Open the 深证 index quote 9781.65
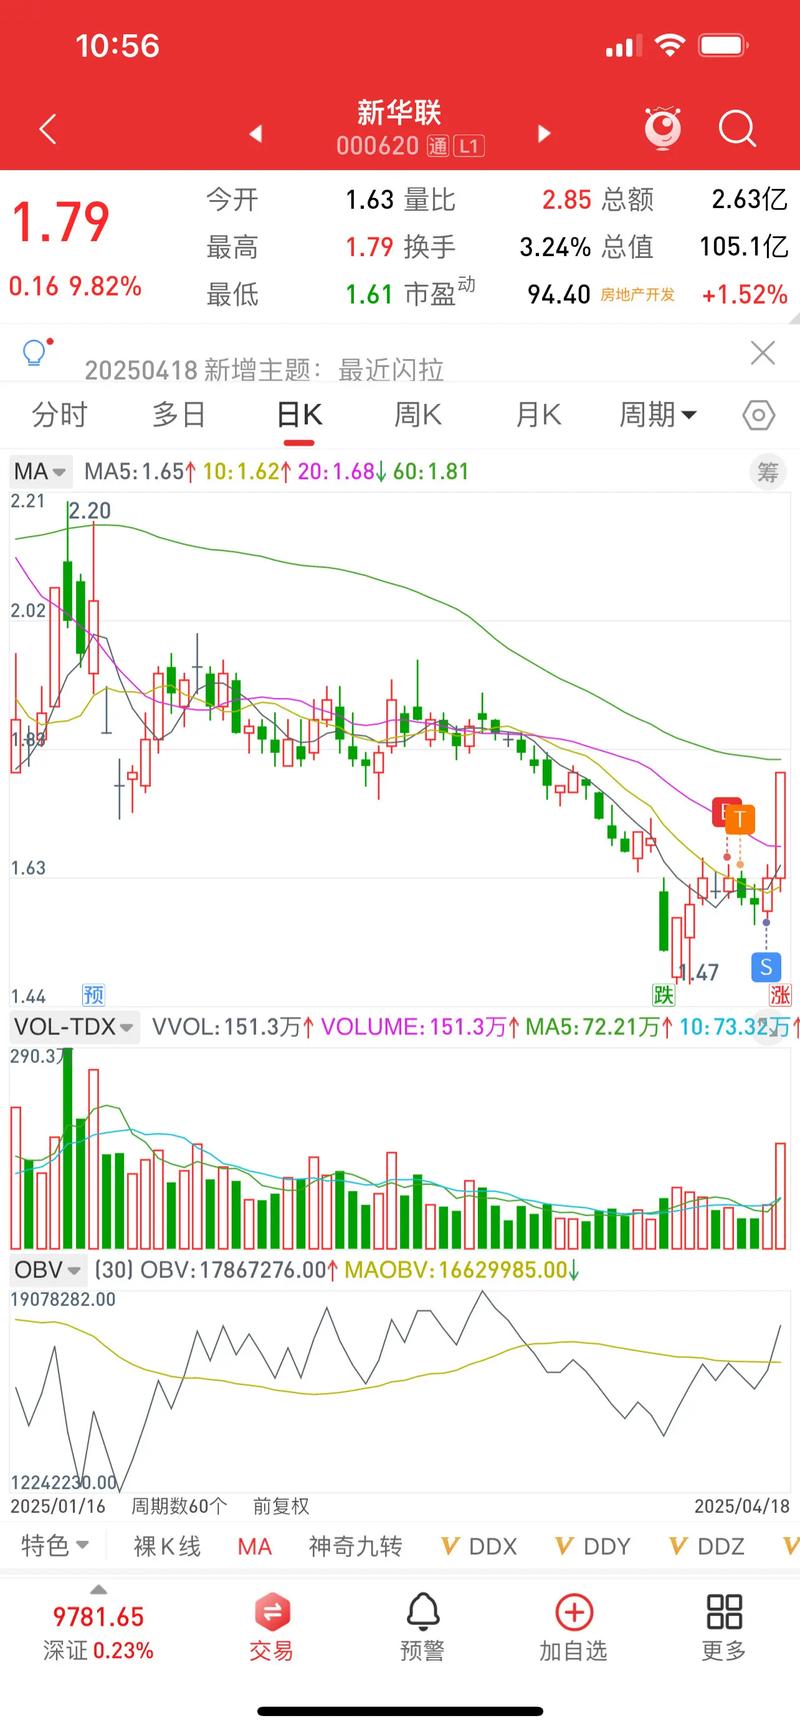The image size is (800, 1731). pos(98,1632)
